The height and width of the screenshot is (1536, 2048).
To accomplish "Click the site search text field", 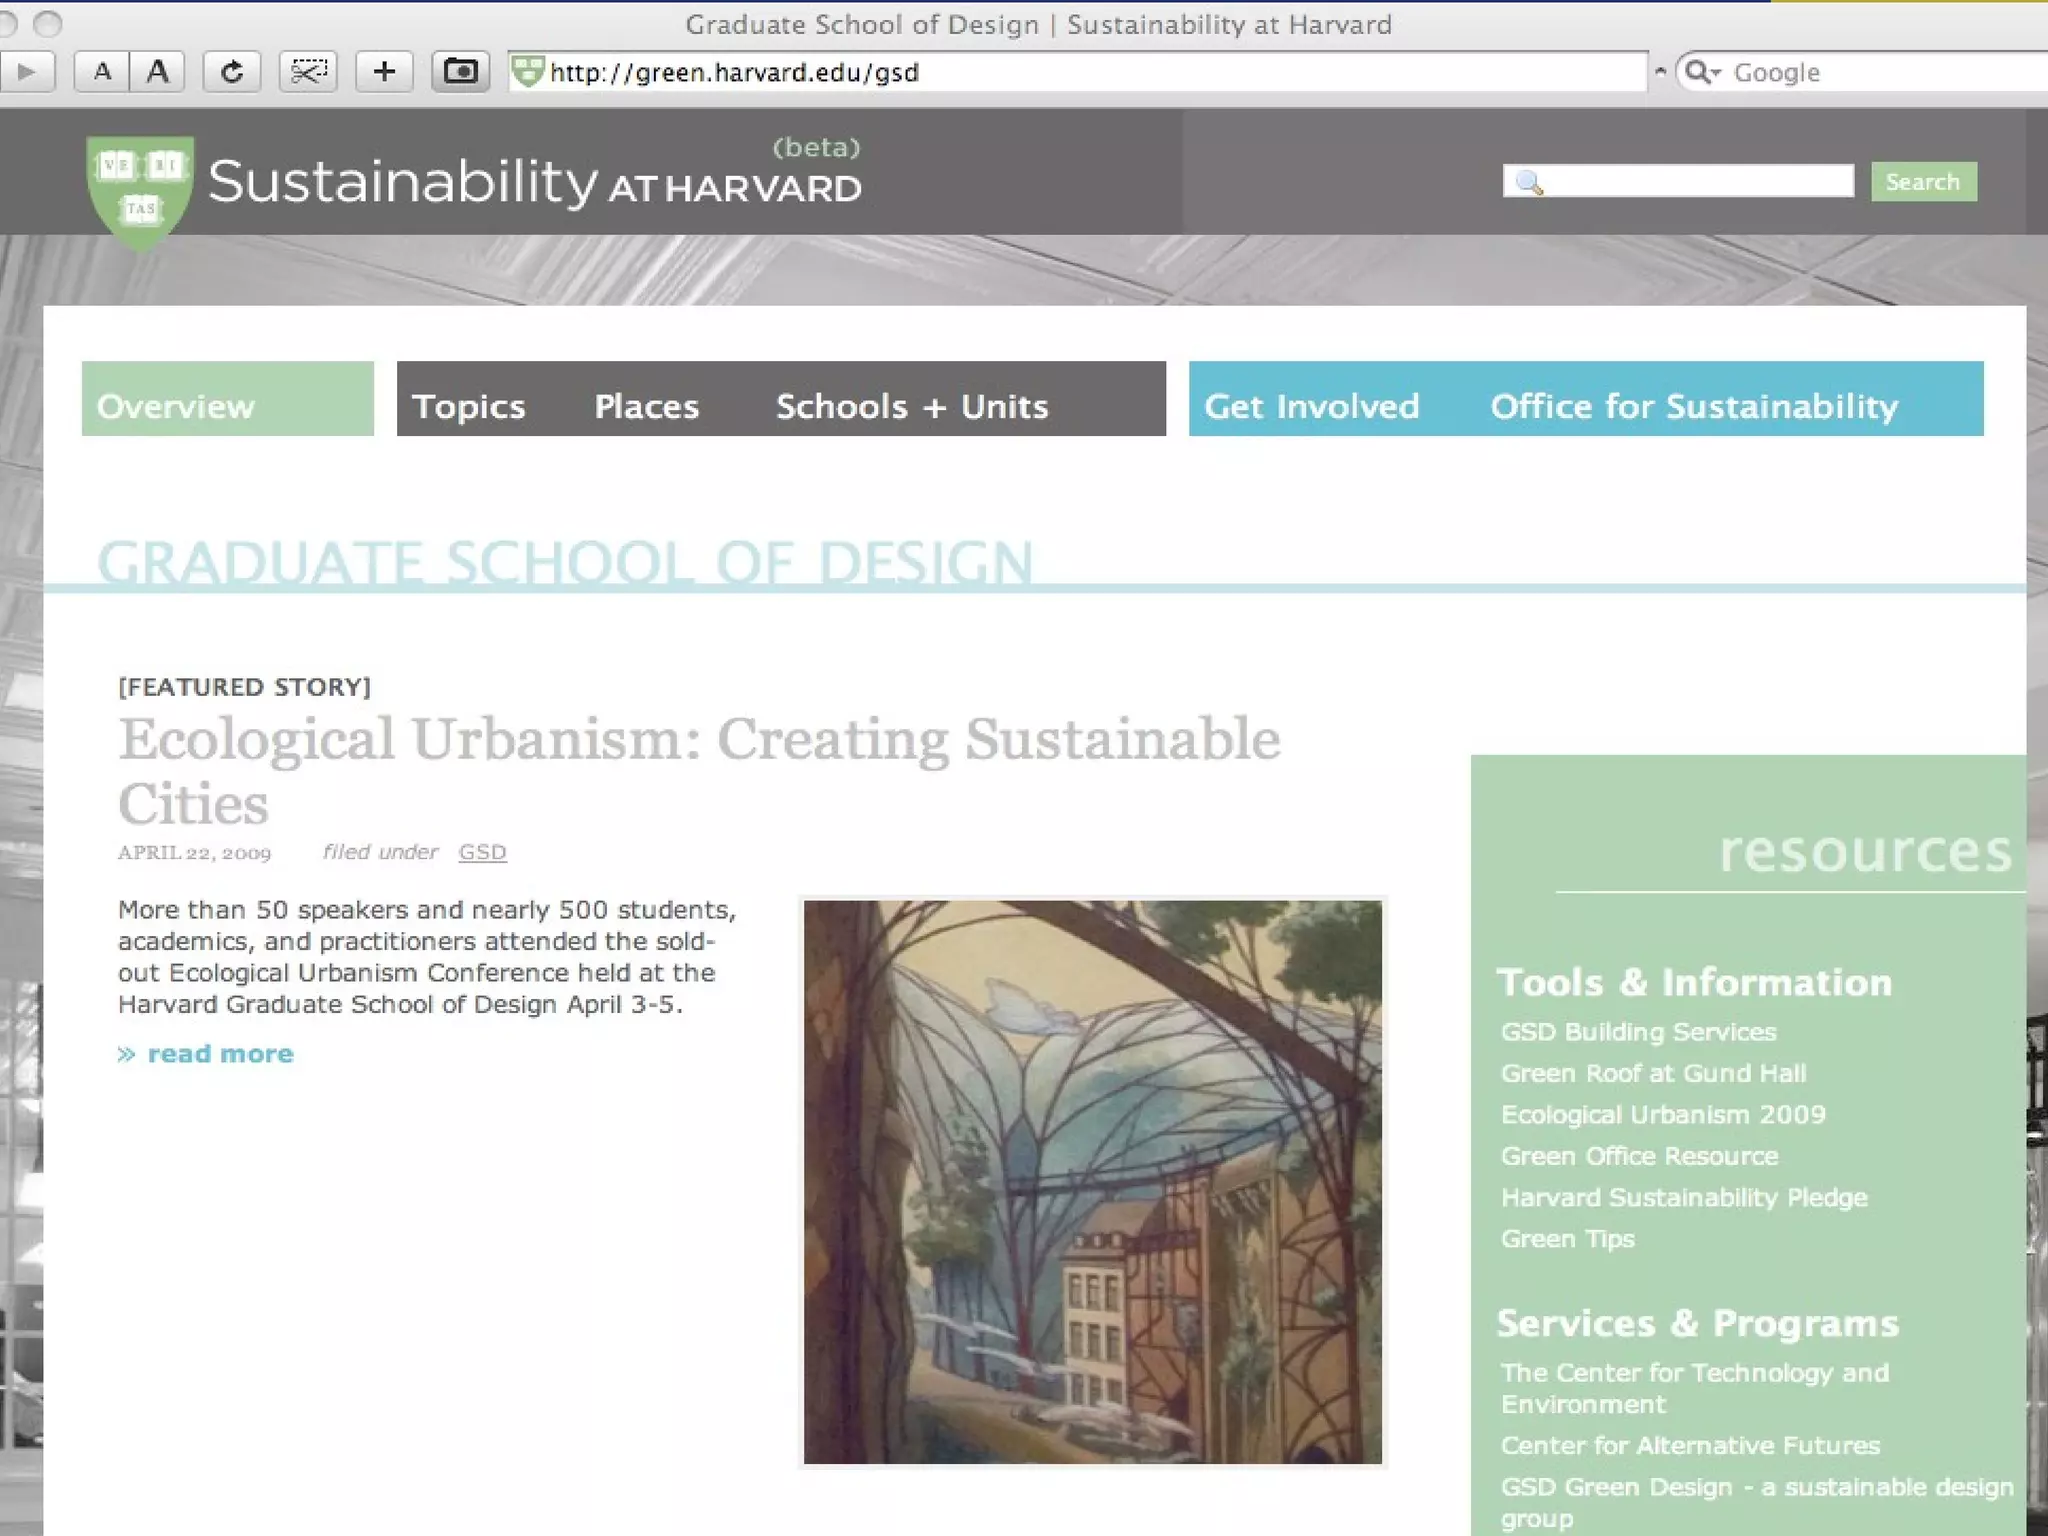I will (x=1690, y=181).
